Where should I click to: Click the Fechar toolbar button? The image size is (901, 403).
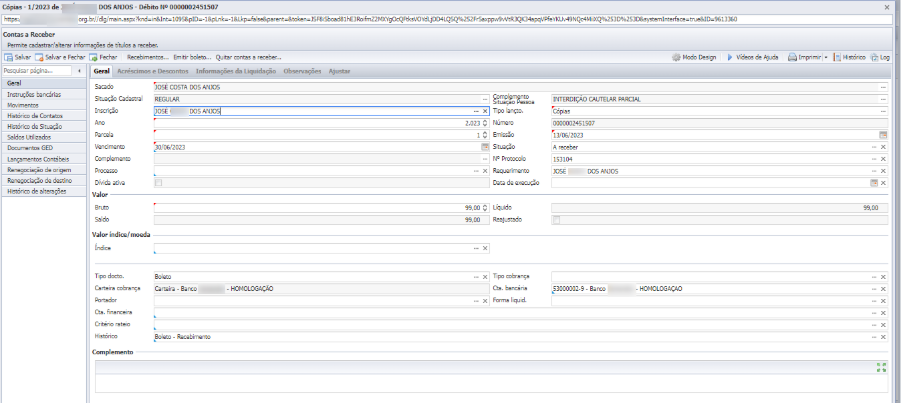tap(103, 57)
